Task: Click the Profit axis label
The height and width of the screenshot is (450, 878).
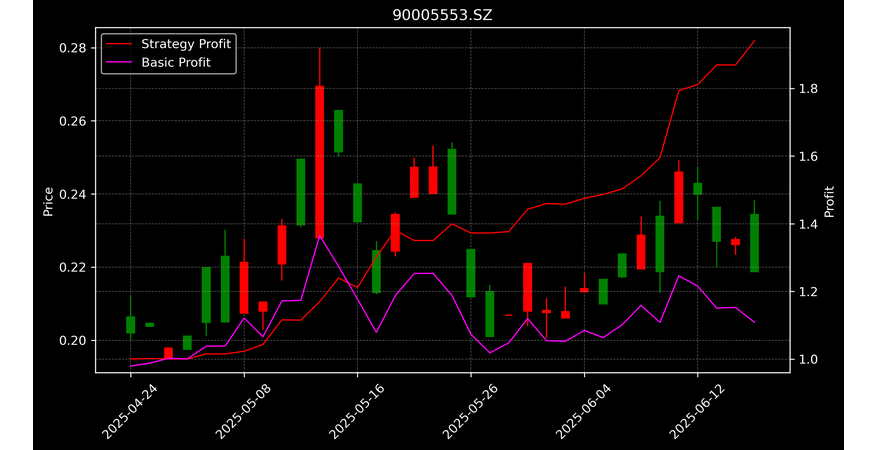Action: (x=829, y=201)
